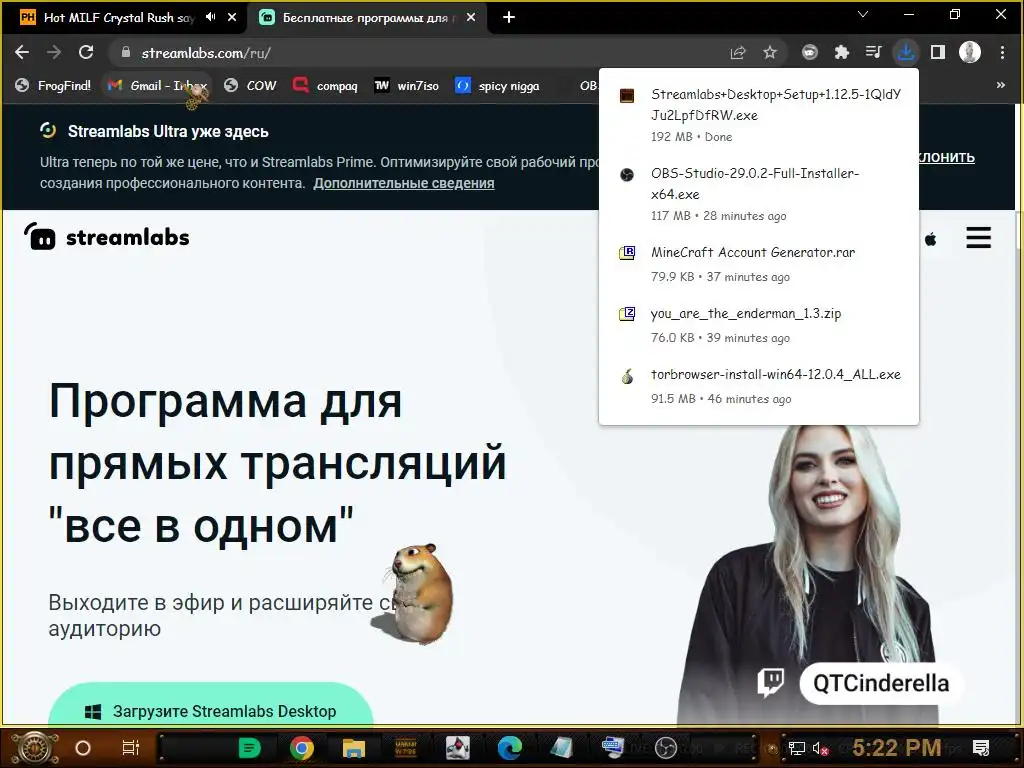Screen dimensions: 1024x768
Task: Click the OBS Studio file icon in downloads
Action: [x=627, y=174]
